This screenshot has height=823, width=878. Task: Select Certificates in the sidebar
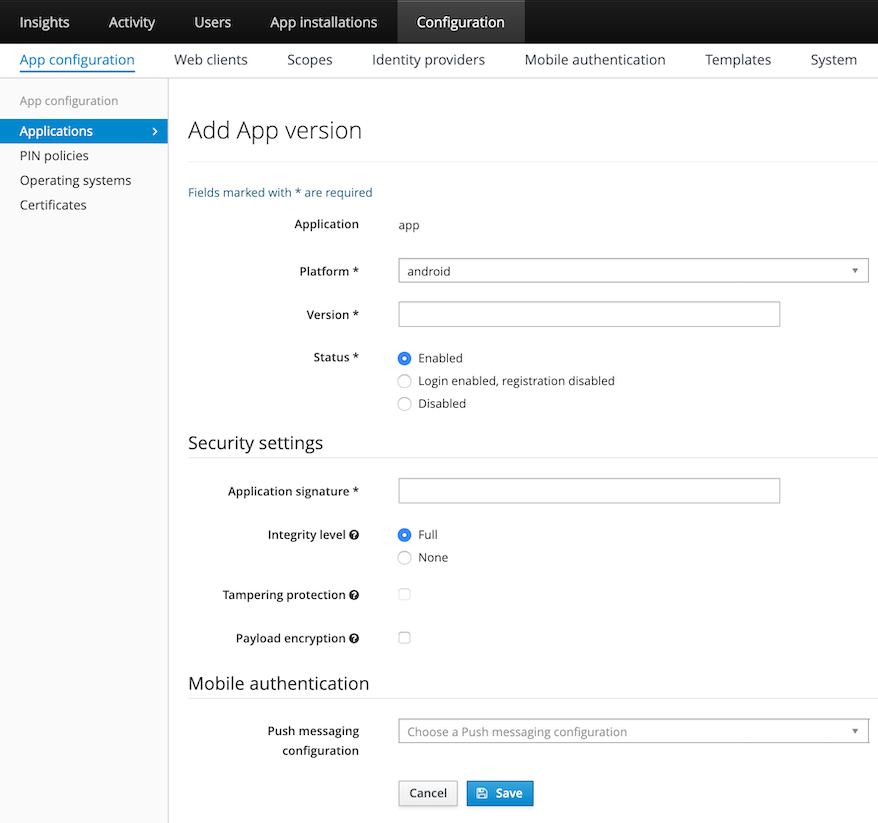(x=52, y=204)
